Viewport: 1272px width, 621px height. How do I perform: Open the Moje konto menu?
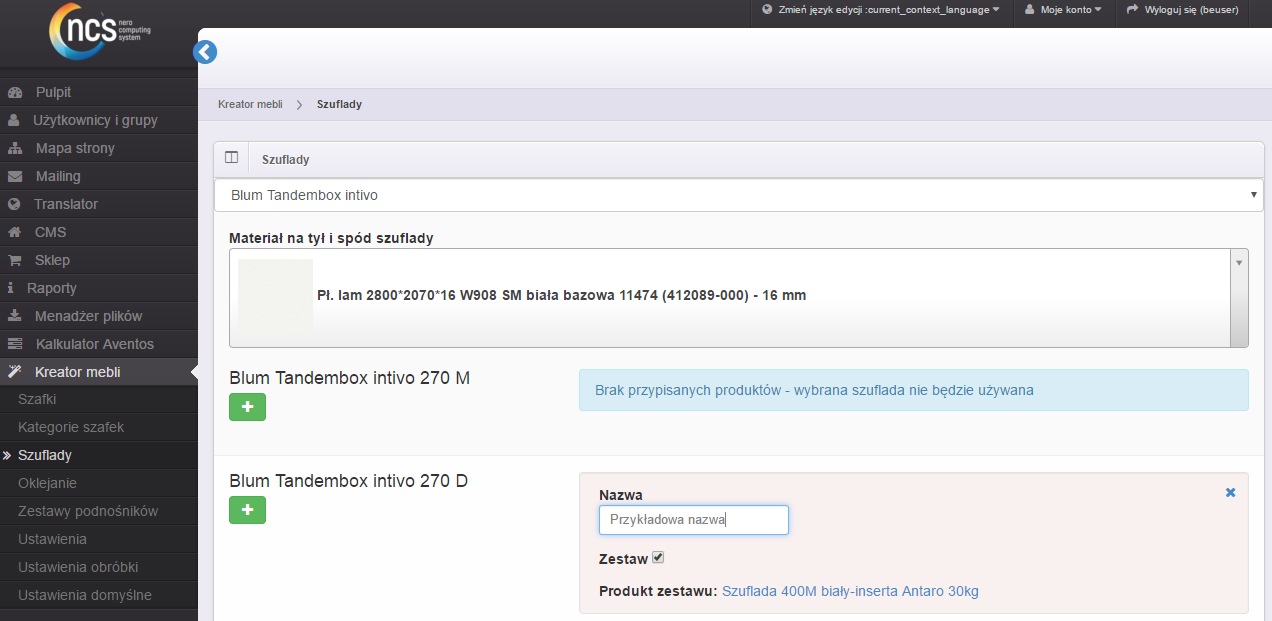point(1063,10)
